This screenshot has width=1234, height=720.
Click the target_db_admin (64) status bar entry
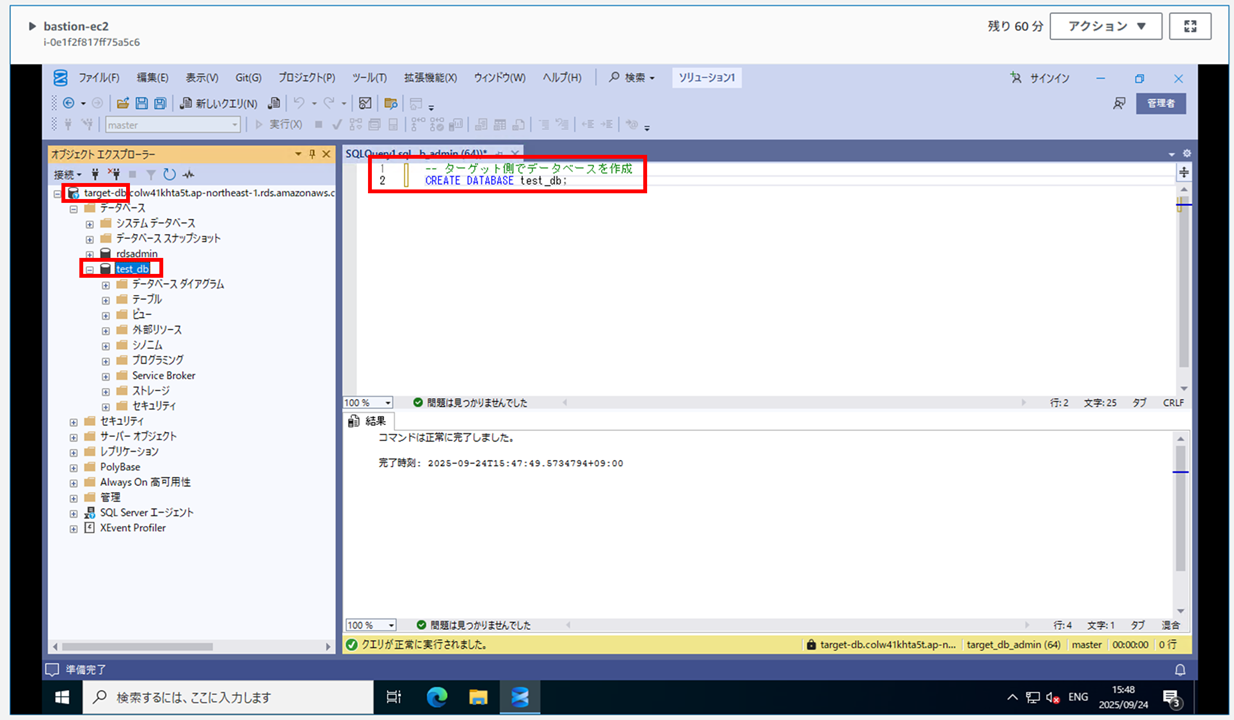[1014, 645]
